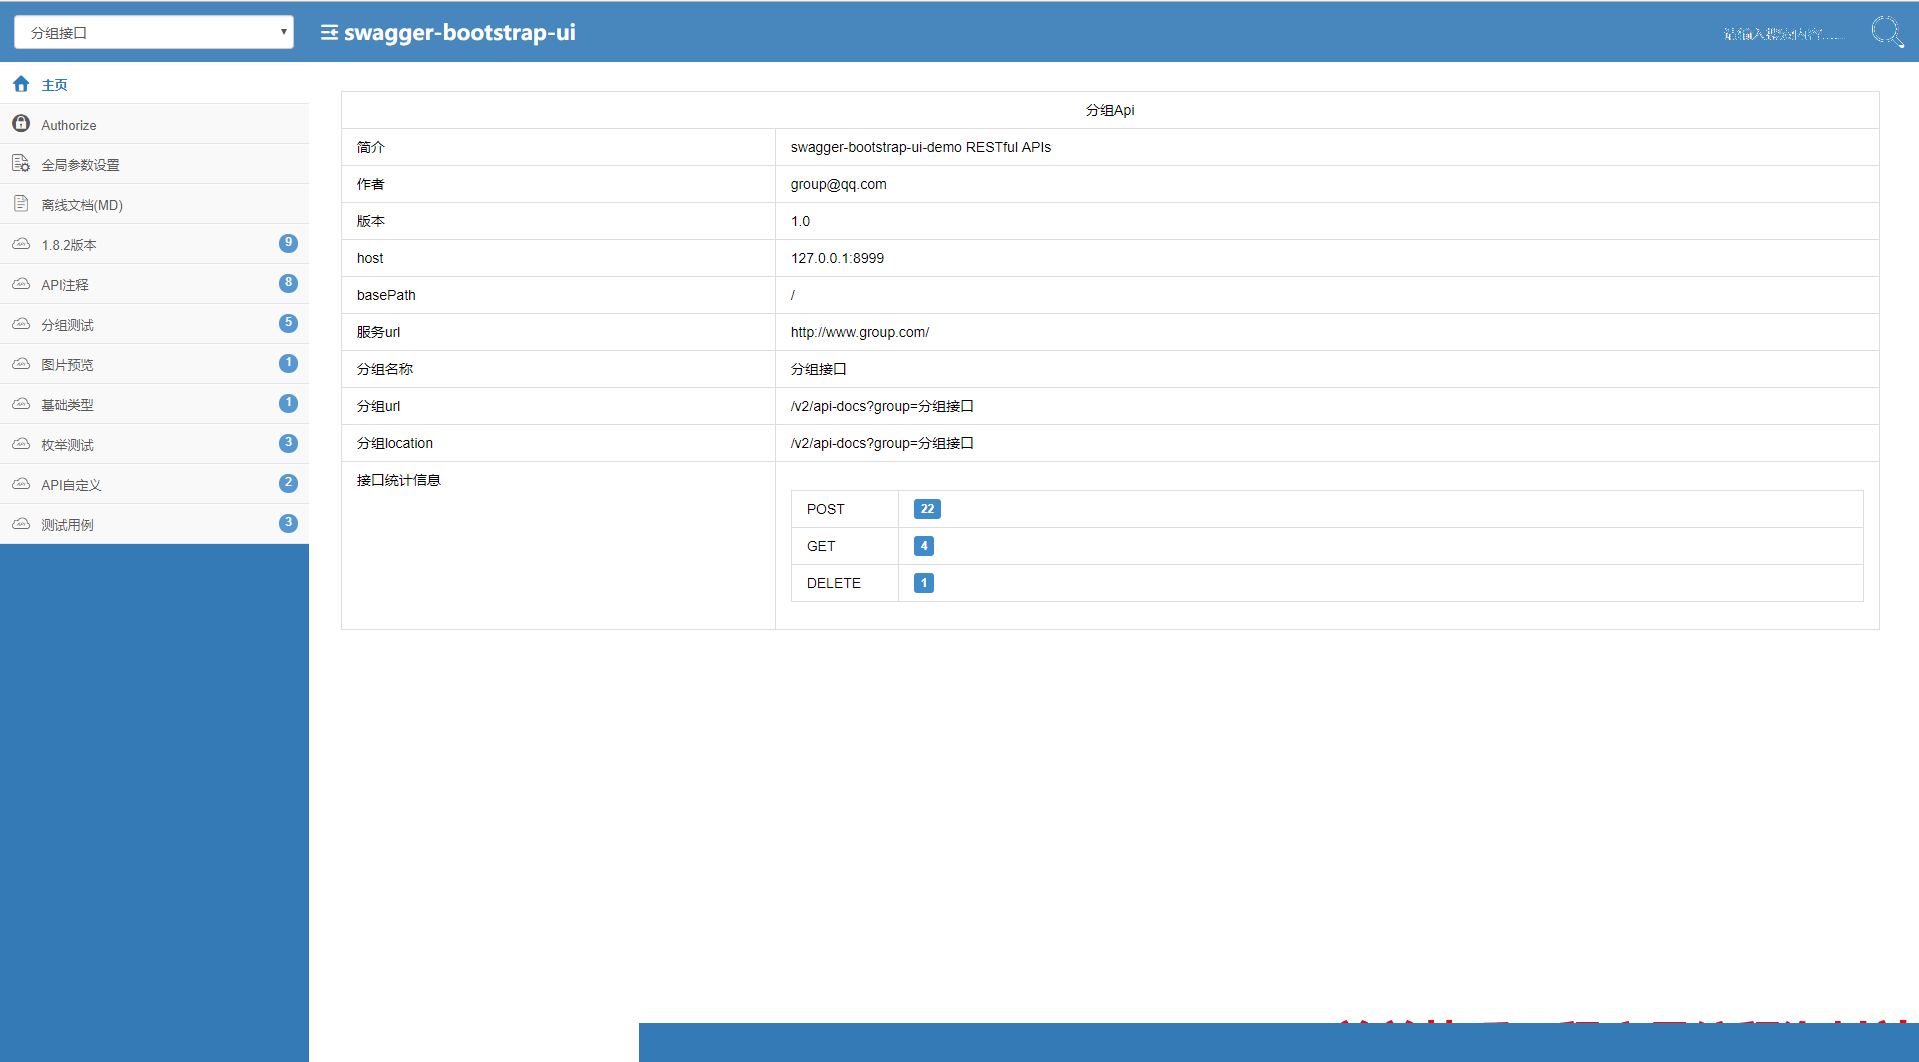The height and width of the screenshot is (1062, 1919).
Task: Click the 分组名称 value 分组接口
Action: tap(819, 369)
